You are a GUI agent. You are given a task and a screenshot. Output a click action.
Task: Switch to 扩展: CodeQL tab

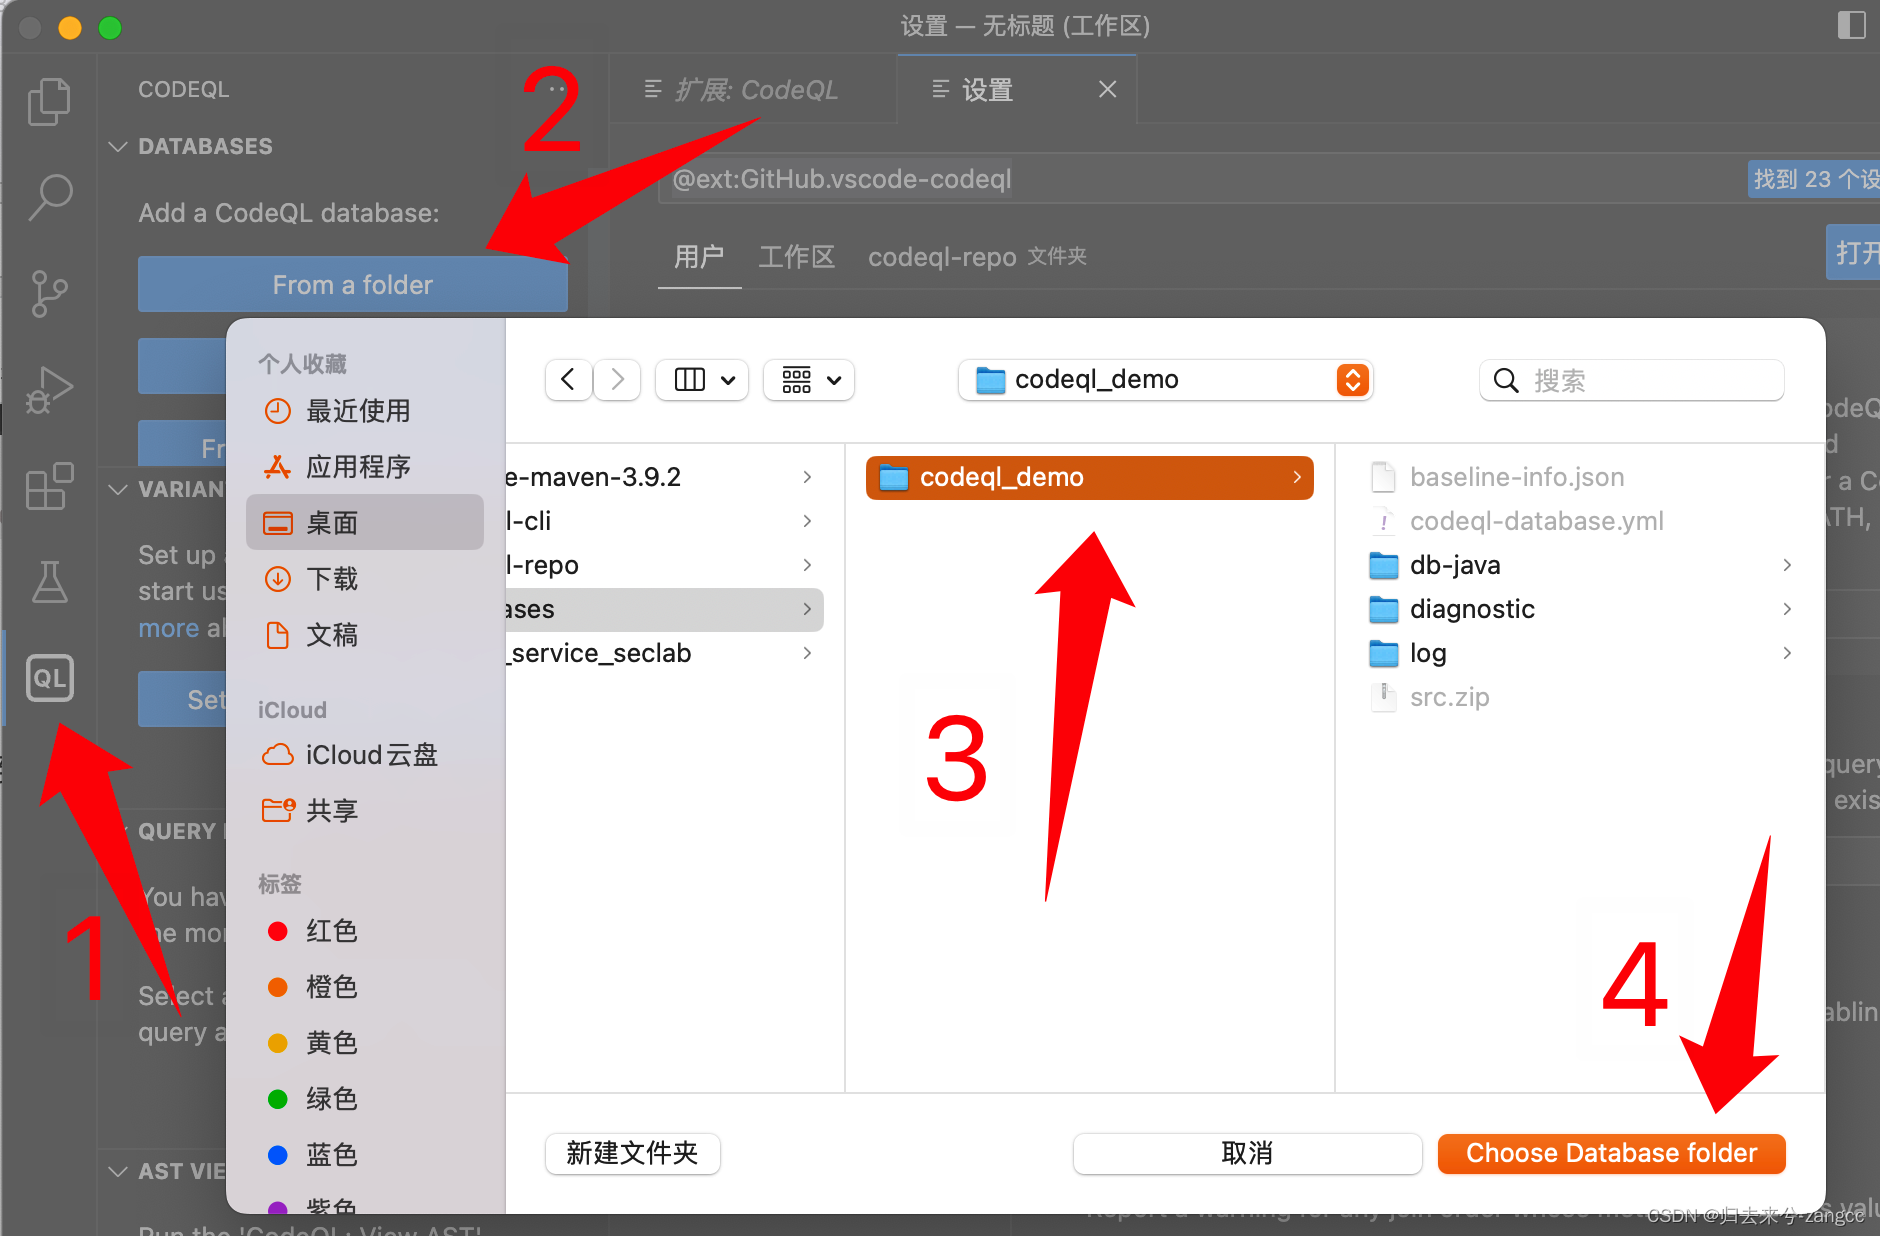pyautogui.click(x=754, y=90)
